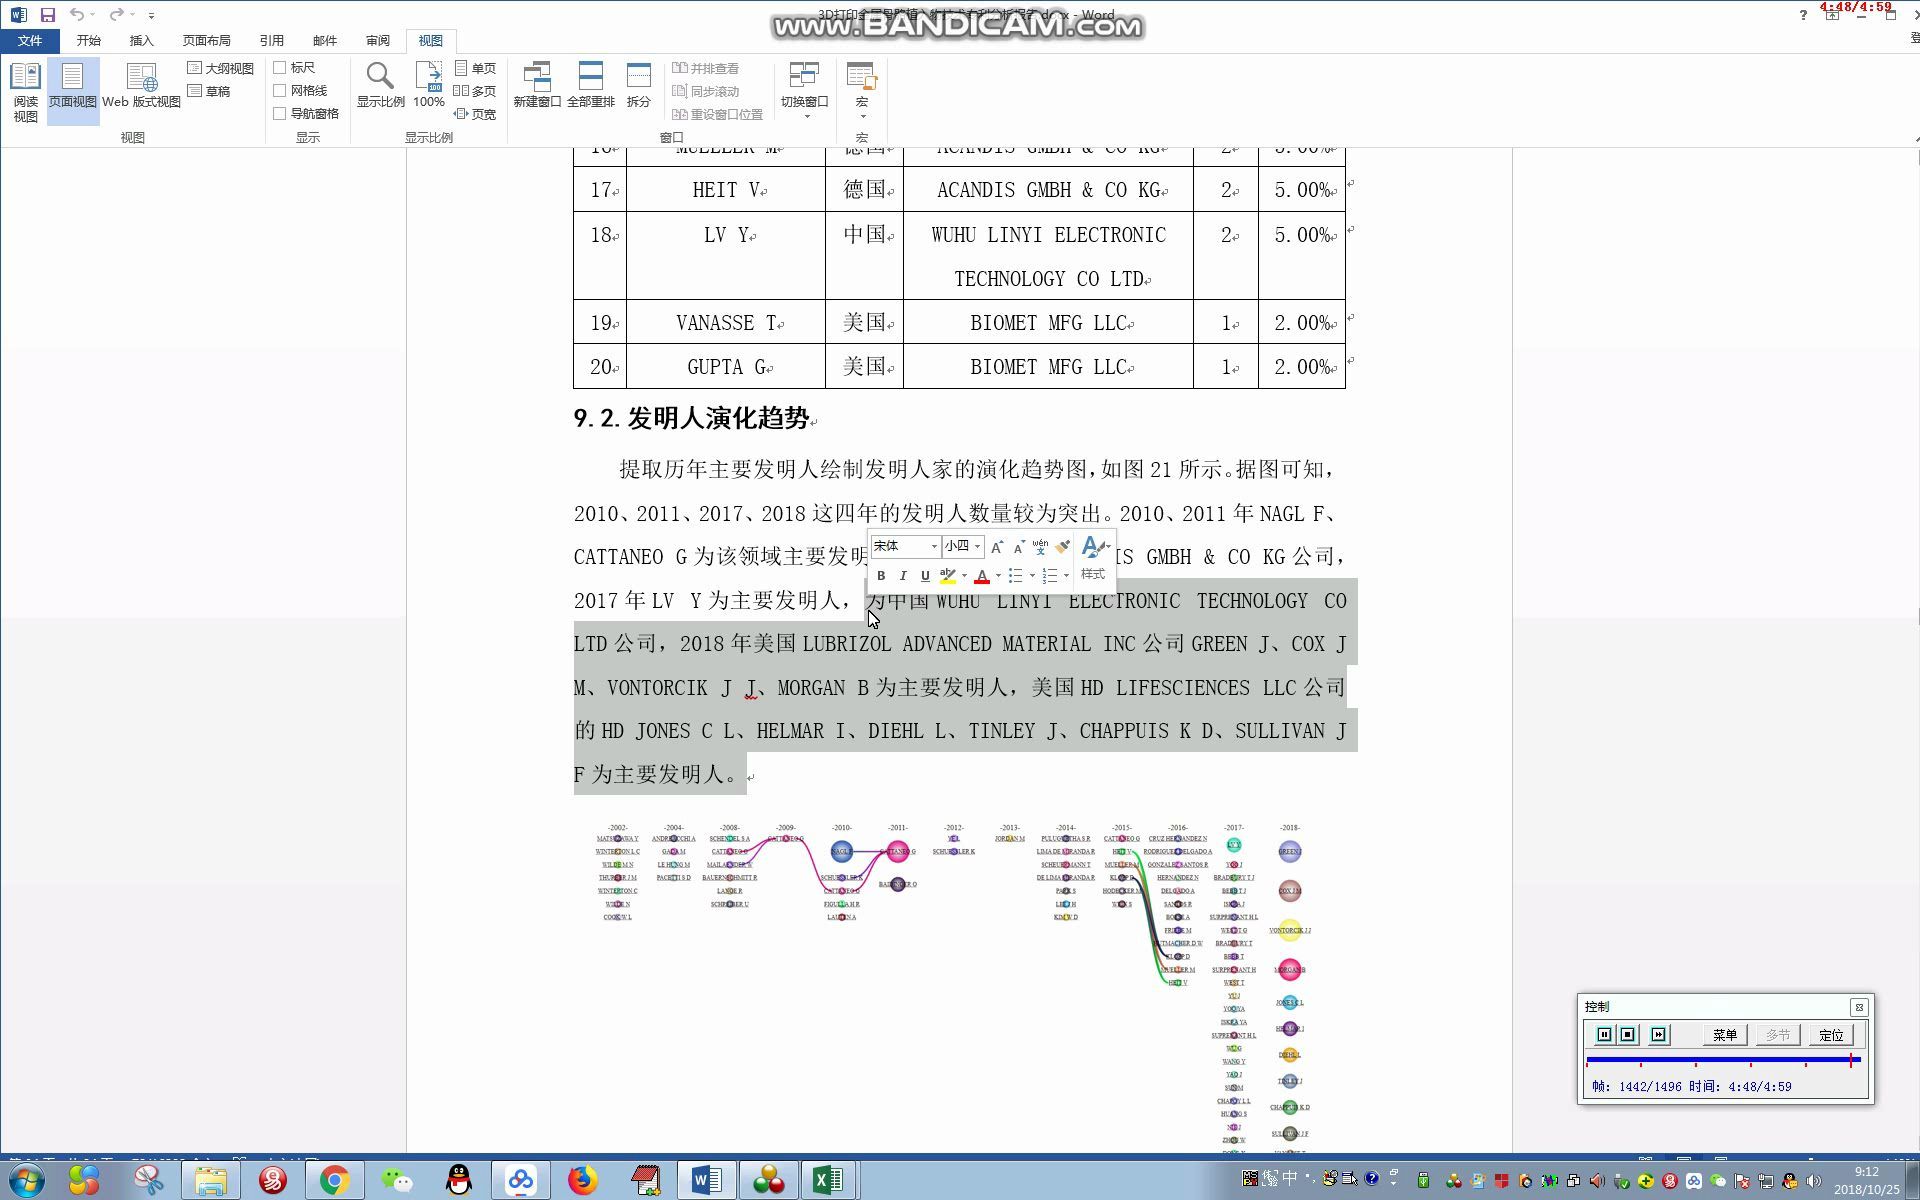Open Styles (样式) in mini toolbar
Viewport: 1920px width, 1200px height.
point(1094,559)
